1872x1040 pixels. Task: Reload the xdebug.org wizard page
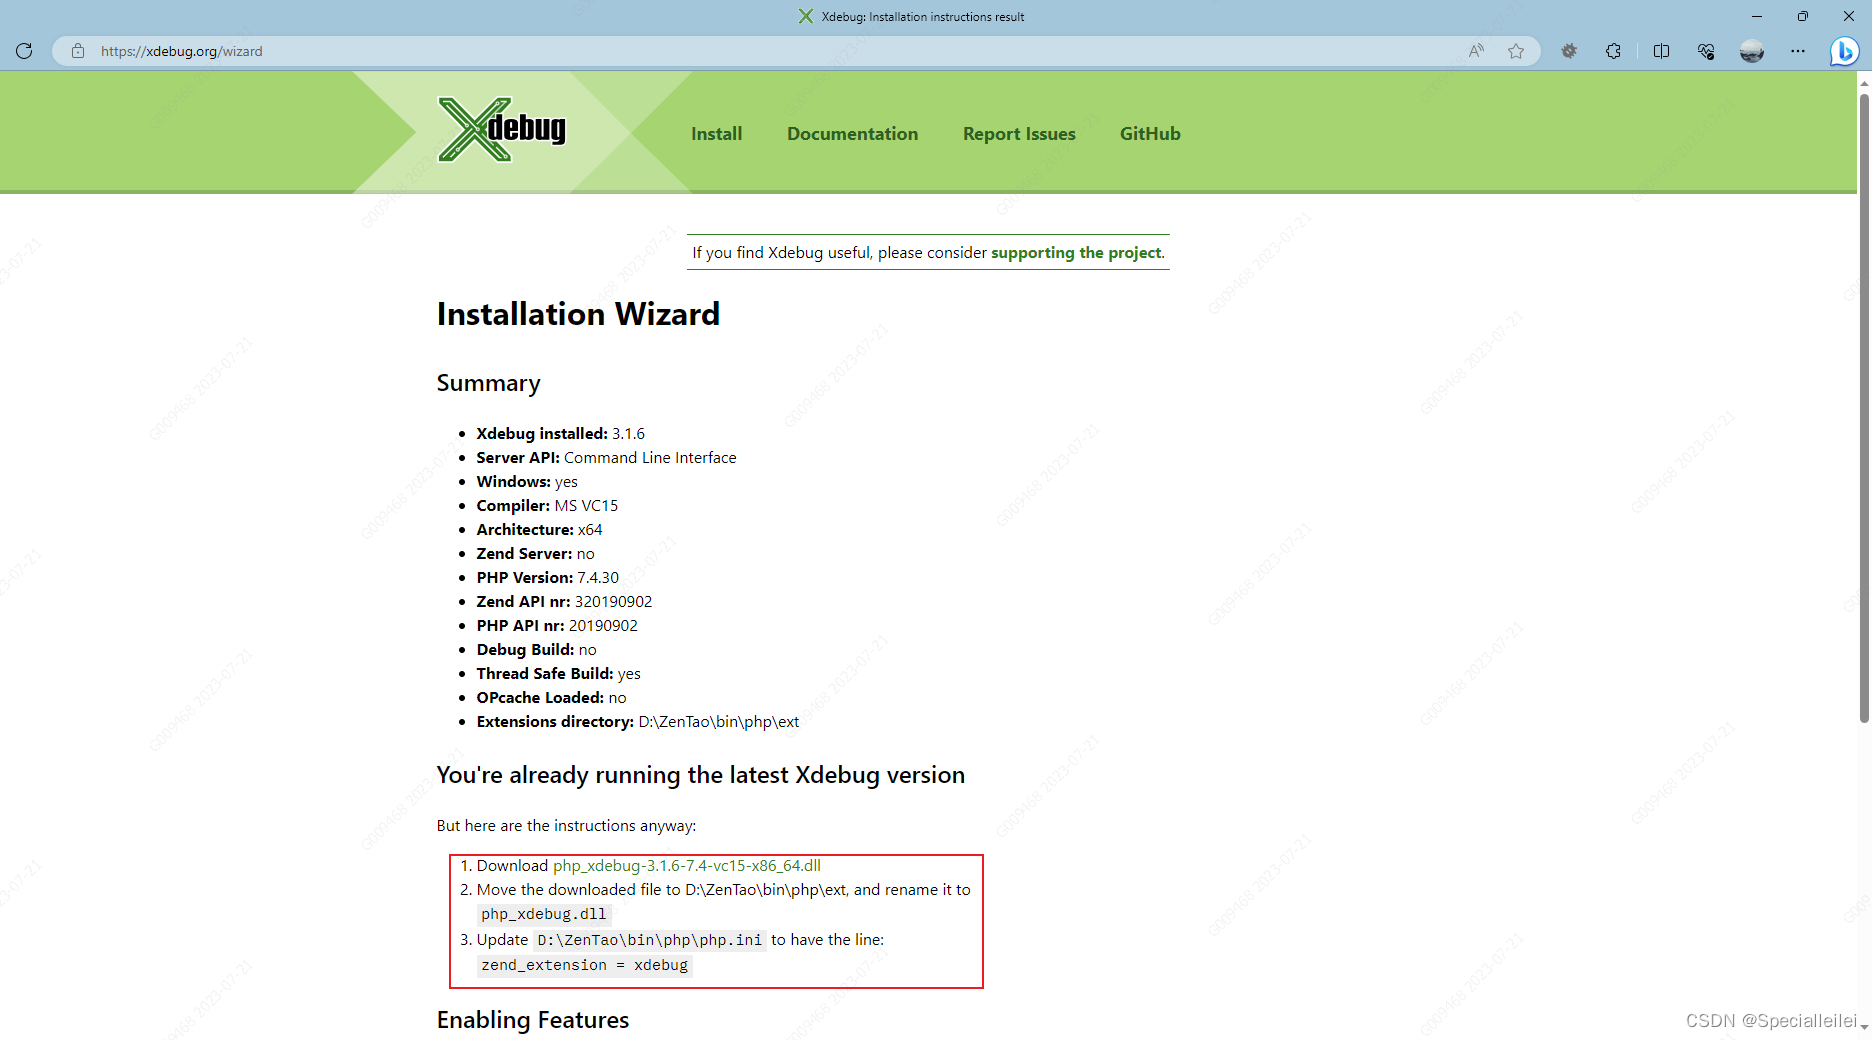[x=24, y=51]
